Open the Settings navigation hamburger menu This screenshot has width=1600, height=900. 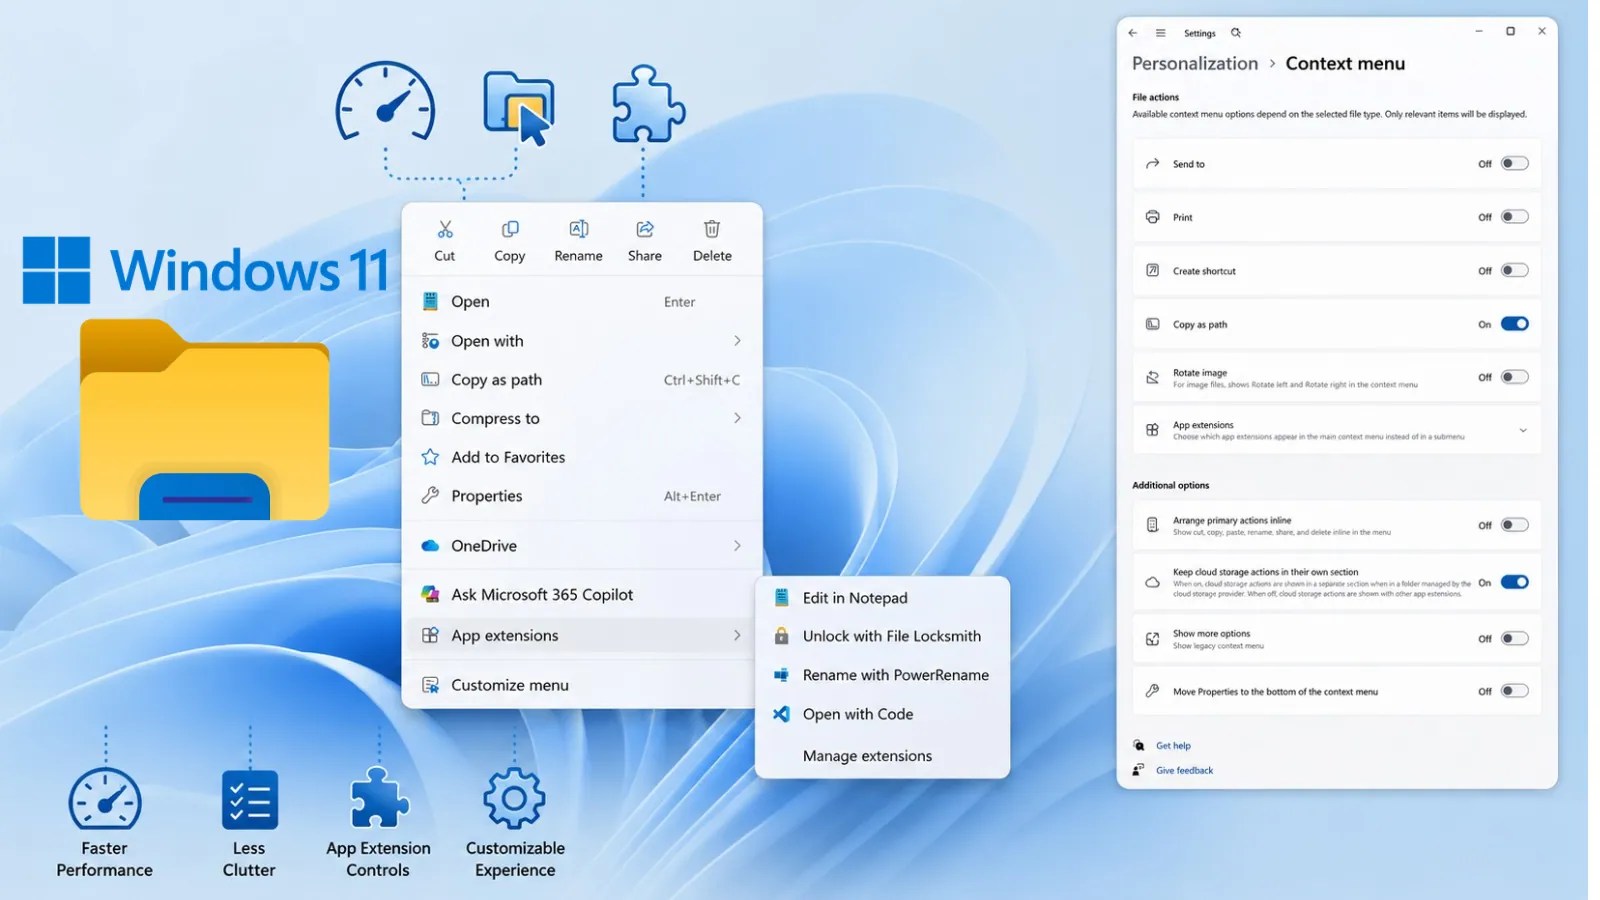[x=1161, y=33]
